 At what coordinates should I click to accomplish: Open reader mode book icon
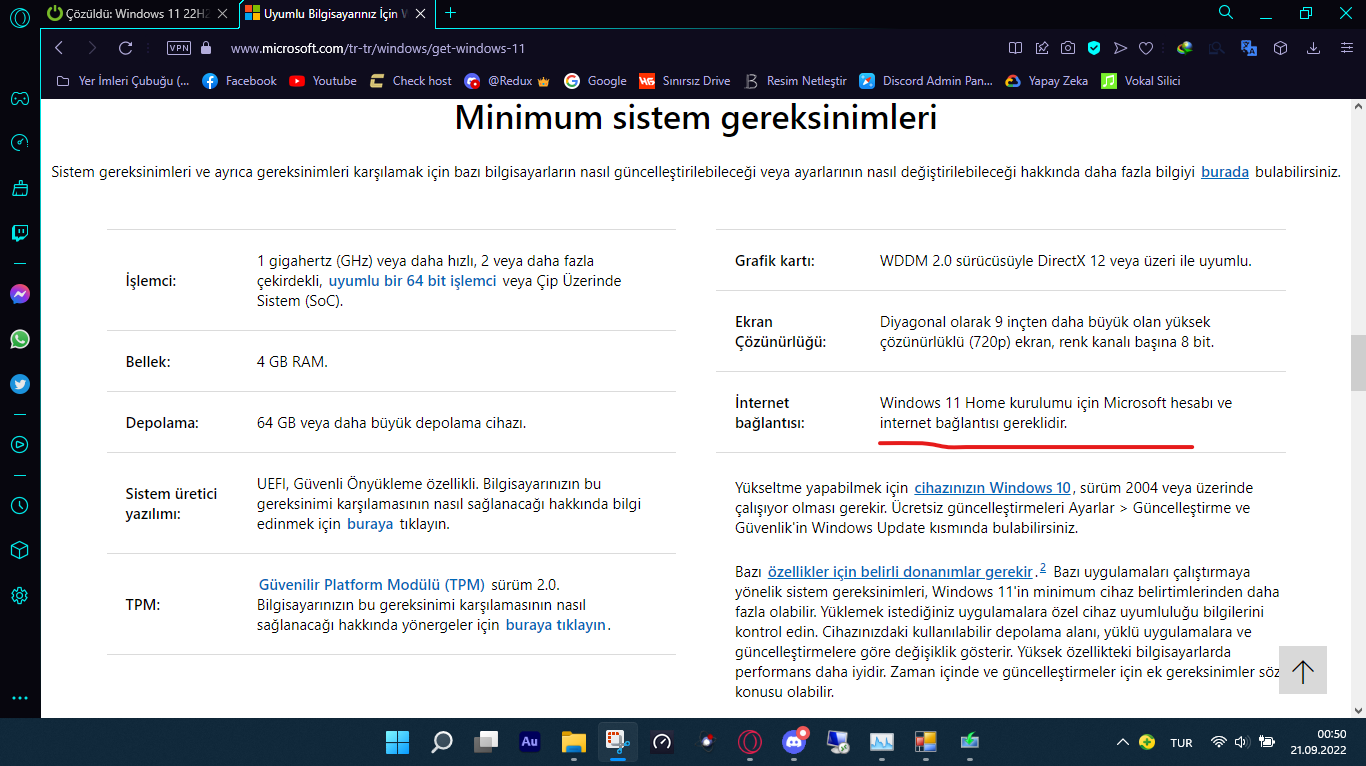(1015, 48)
